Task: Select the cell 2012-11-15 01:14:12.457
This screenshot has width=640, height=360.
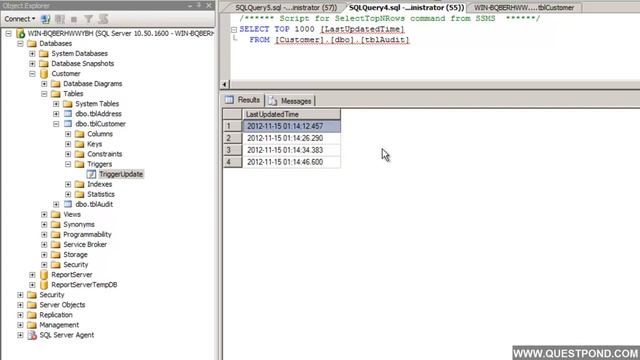Action: [x=291, y=126]
